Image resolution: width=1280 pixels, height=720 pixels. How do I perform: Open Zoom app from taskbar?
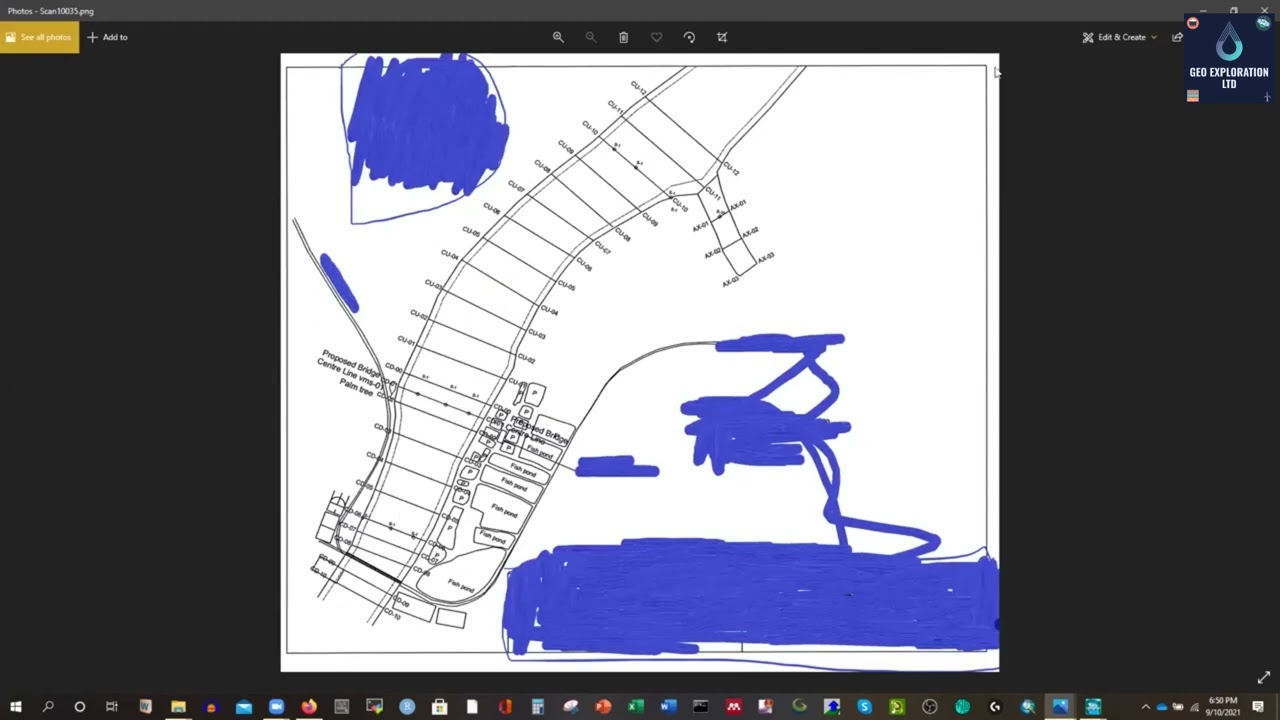click(x=276, y=707)
